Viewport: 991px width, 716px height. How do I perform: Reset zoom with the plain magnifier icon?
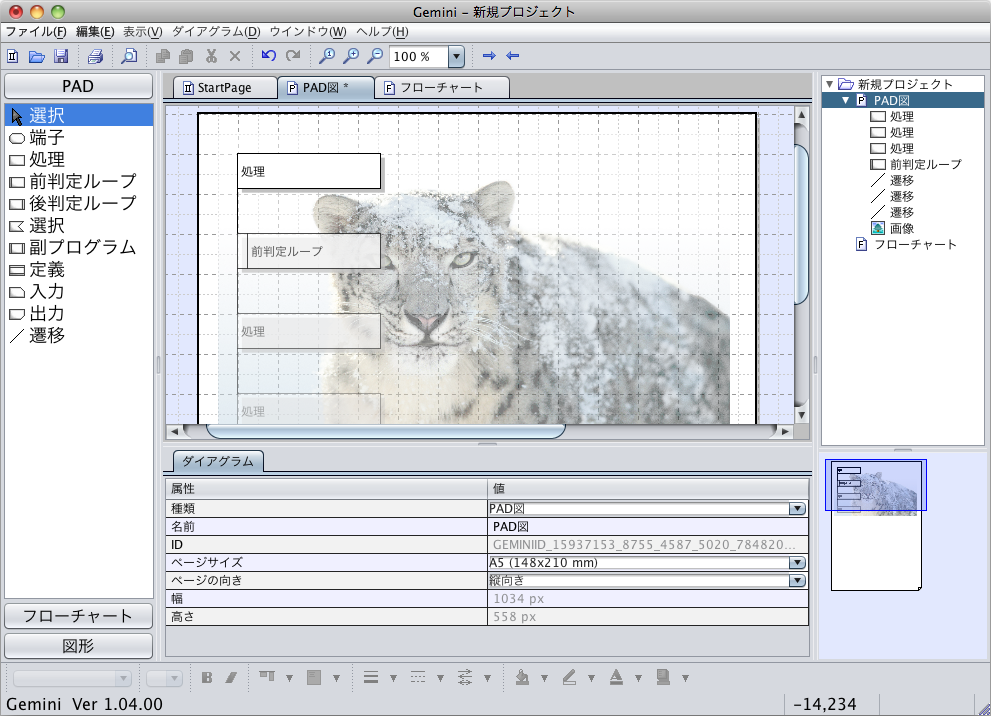tap(327, 56)
